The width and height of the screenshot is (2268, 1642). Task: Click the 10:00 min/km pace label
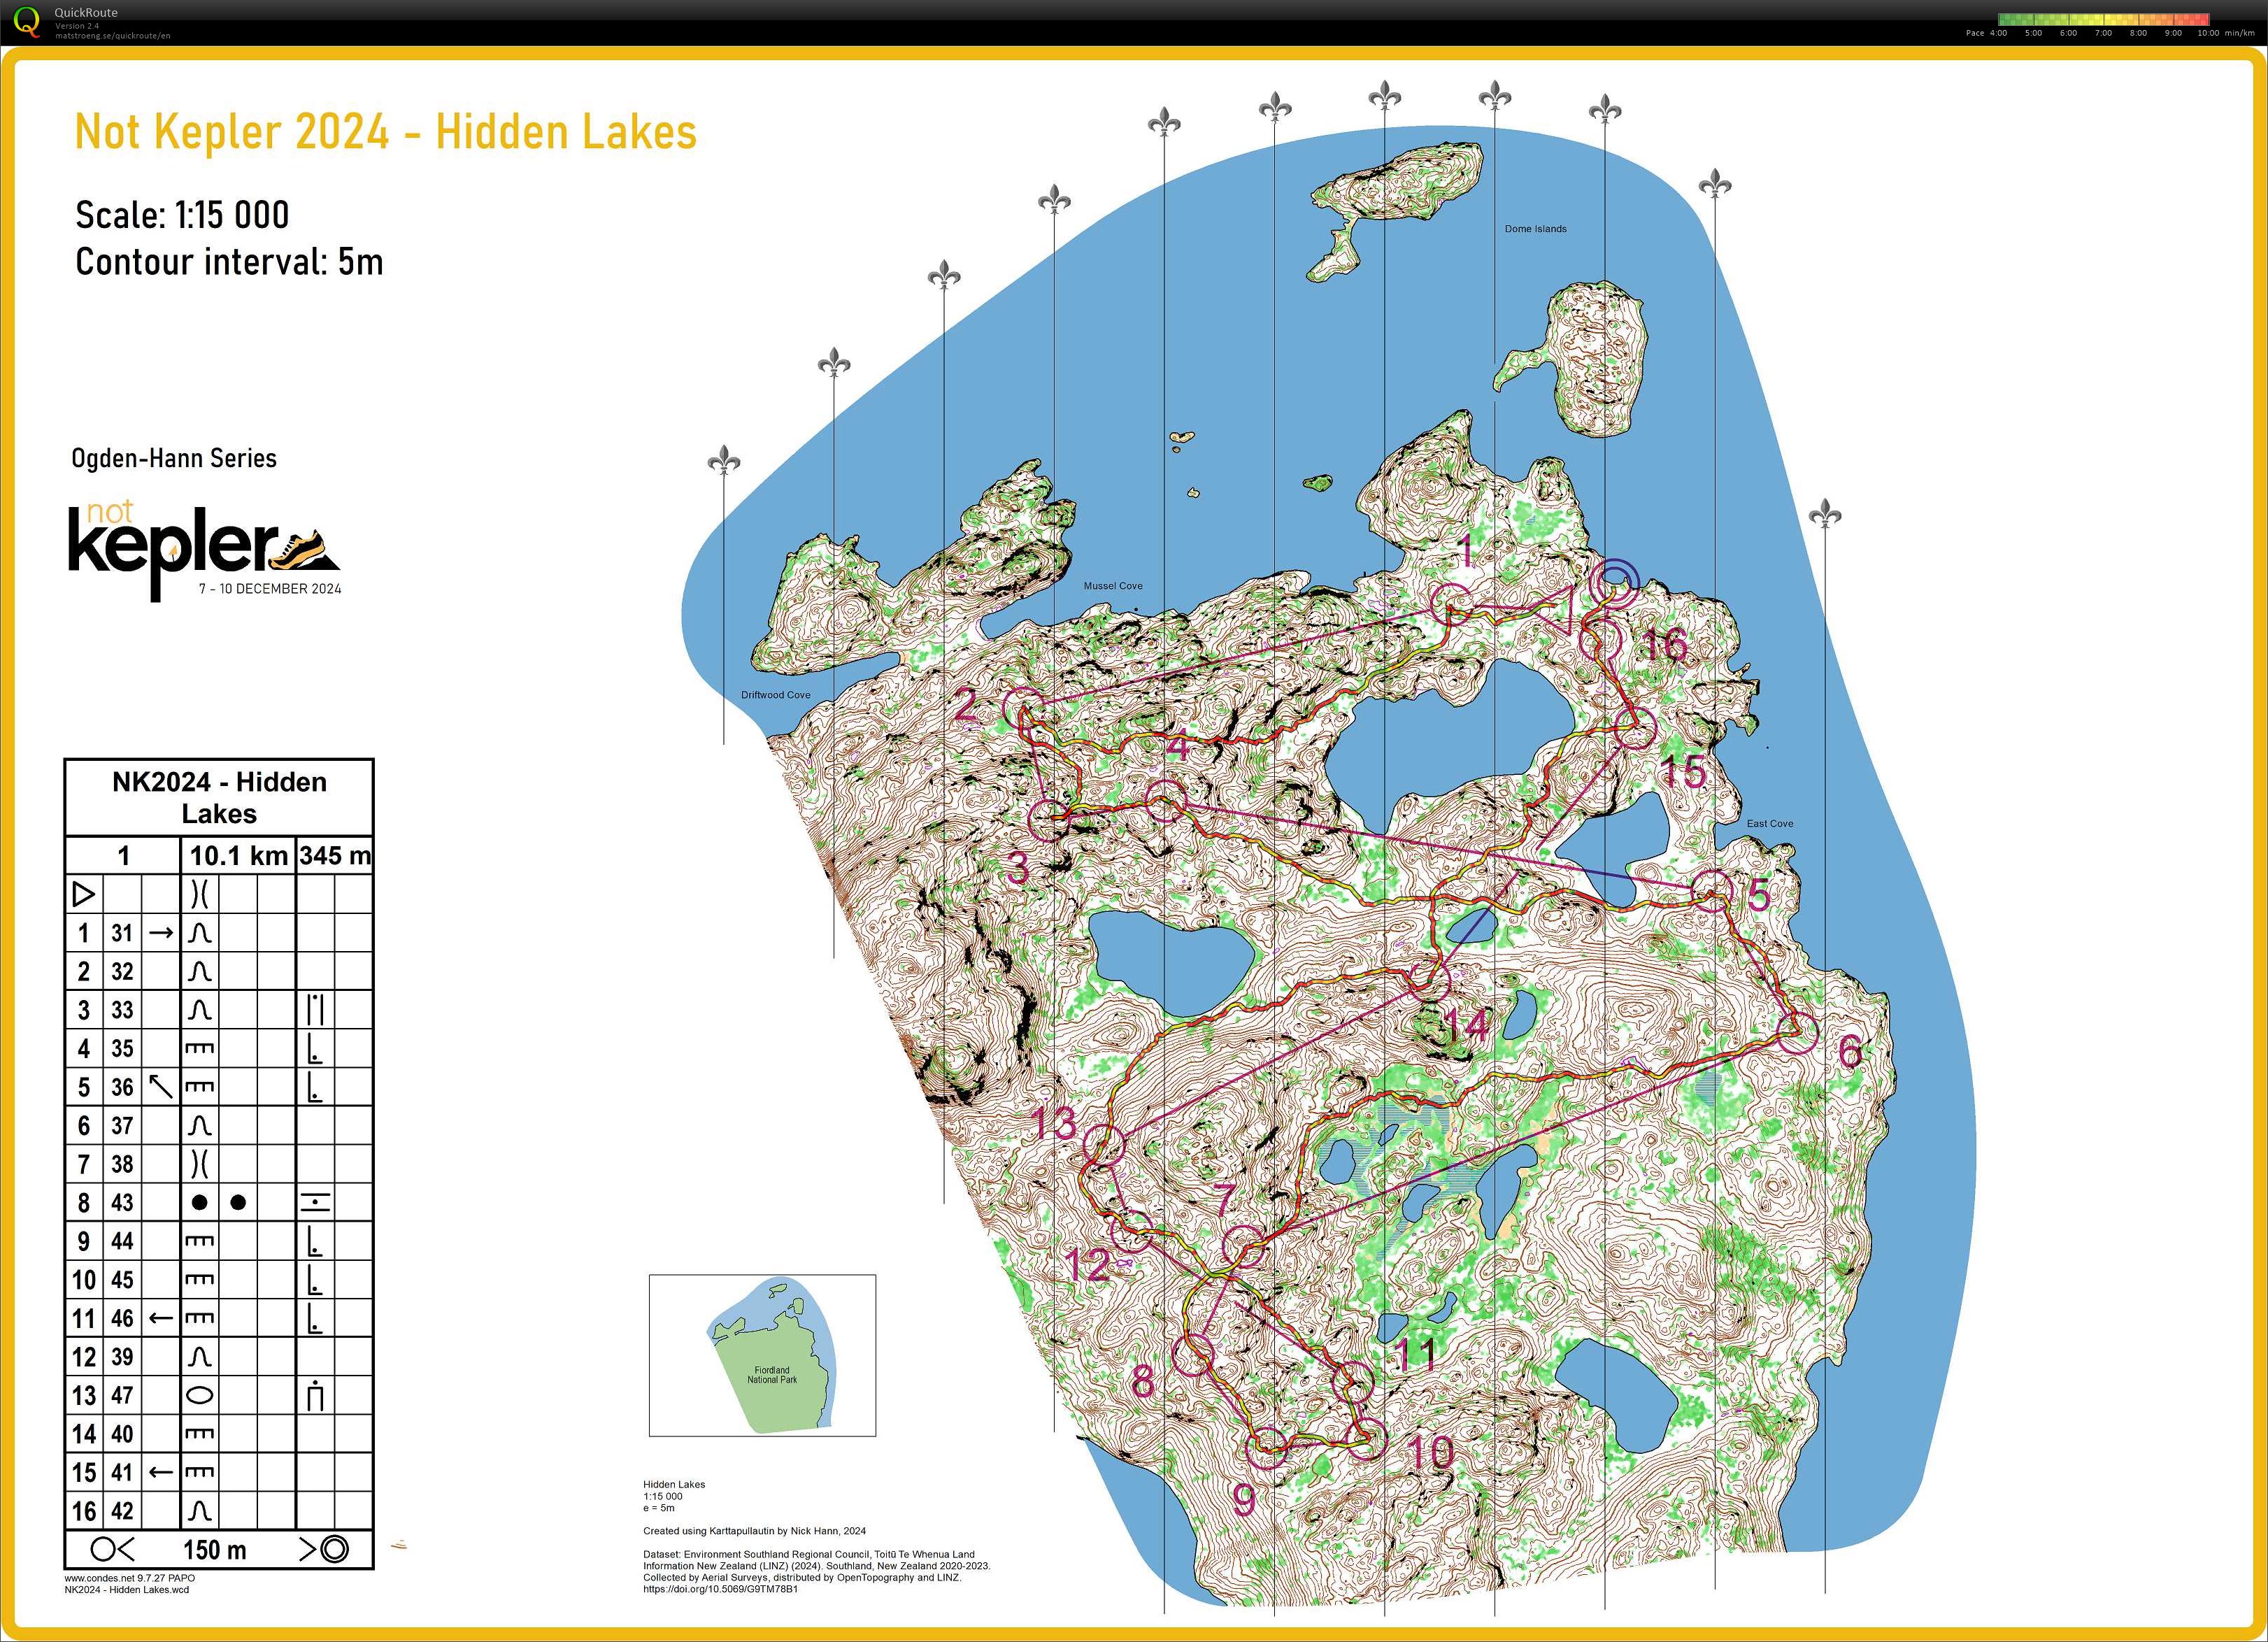click(x=2225, y=33)
